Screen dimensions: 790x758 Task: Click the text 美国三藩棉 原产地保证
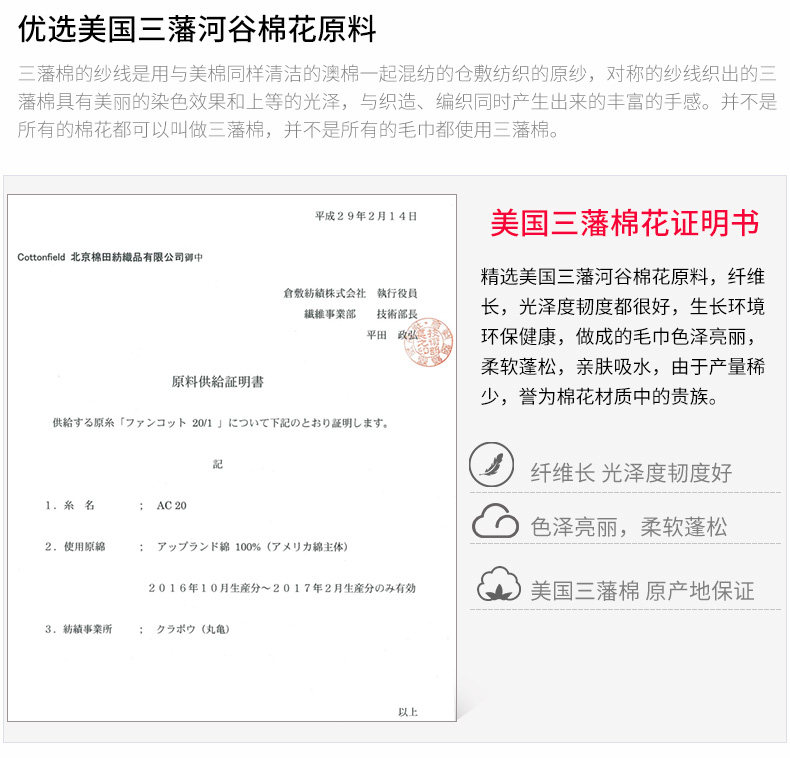tap(642, 591)
